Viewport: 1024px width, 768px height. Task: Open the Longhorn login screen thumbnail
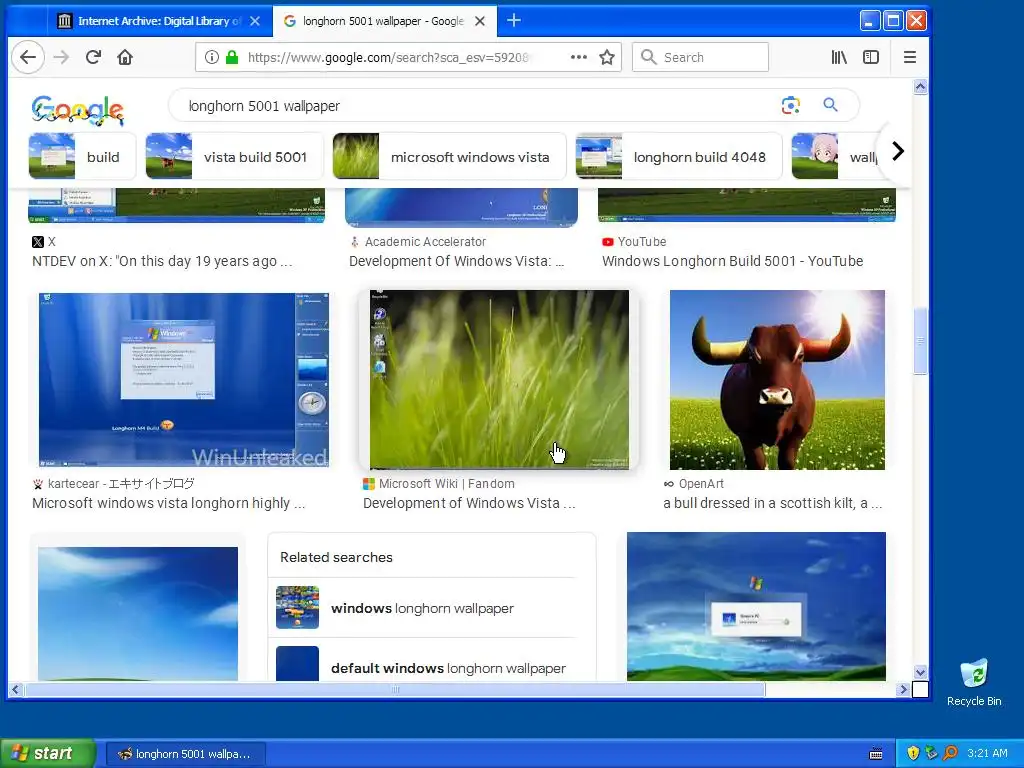tap(756, 607)
